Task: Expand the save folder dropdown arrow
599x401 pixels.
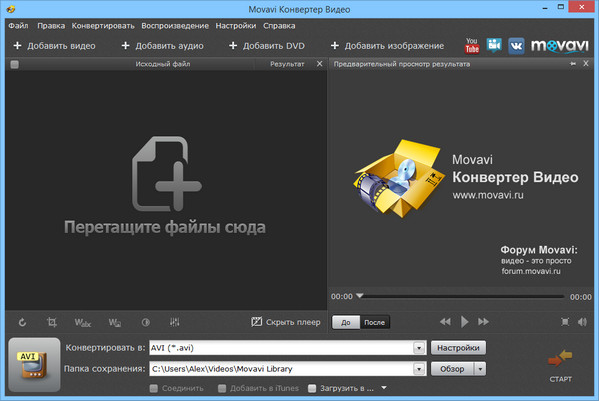Action: (419, 369)
